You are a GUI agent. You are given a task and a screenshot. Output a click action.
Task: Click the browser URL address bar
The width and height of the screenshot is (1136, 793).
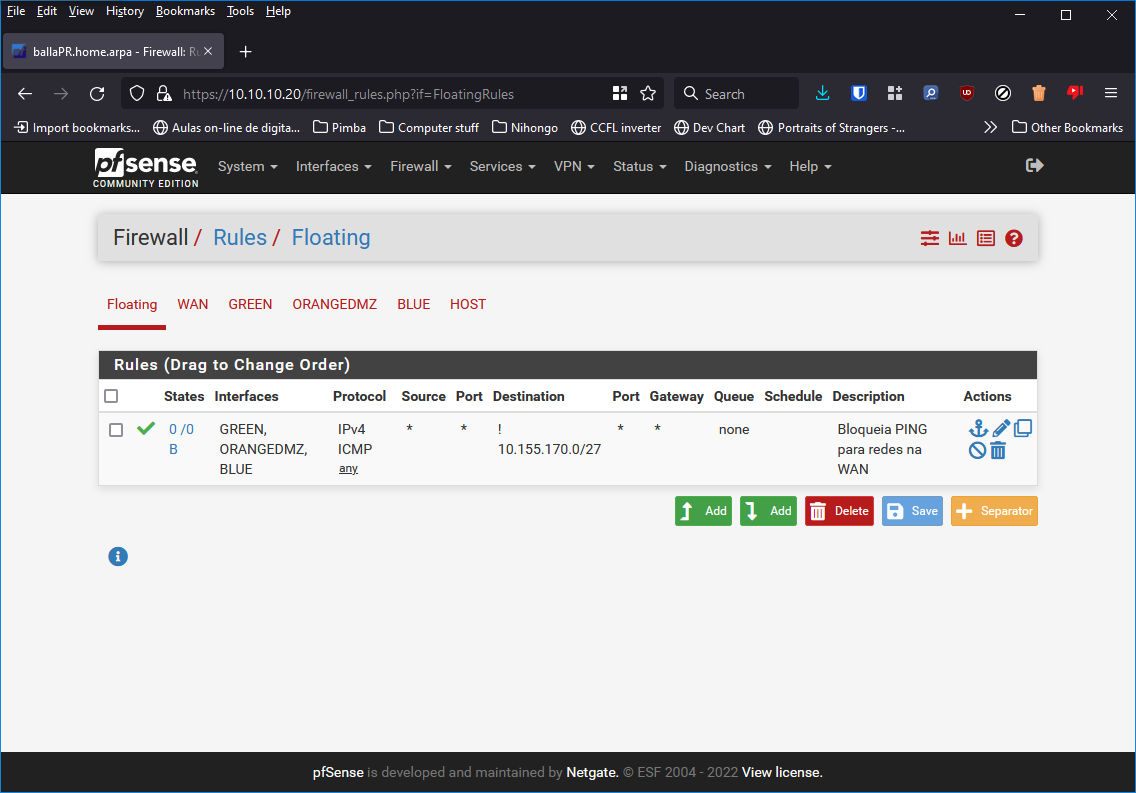pos(390,94)
